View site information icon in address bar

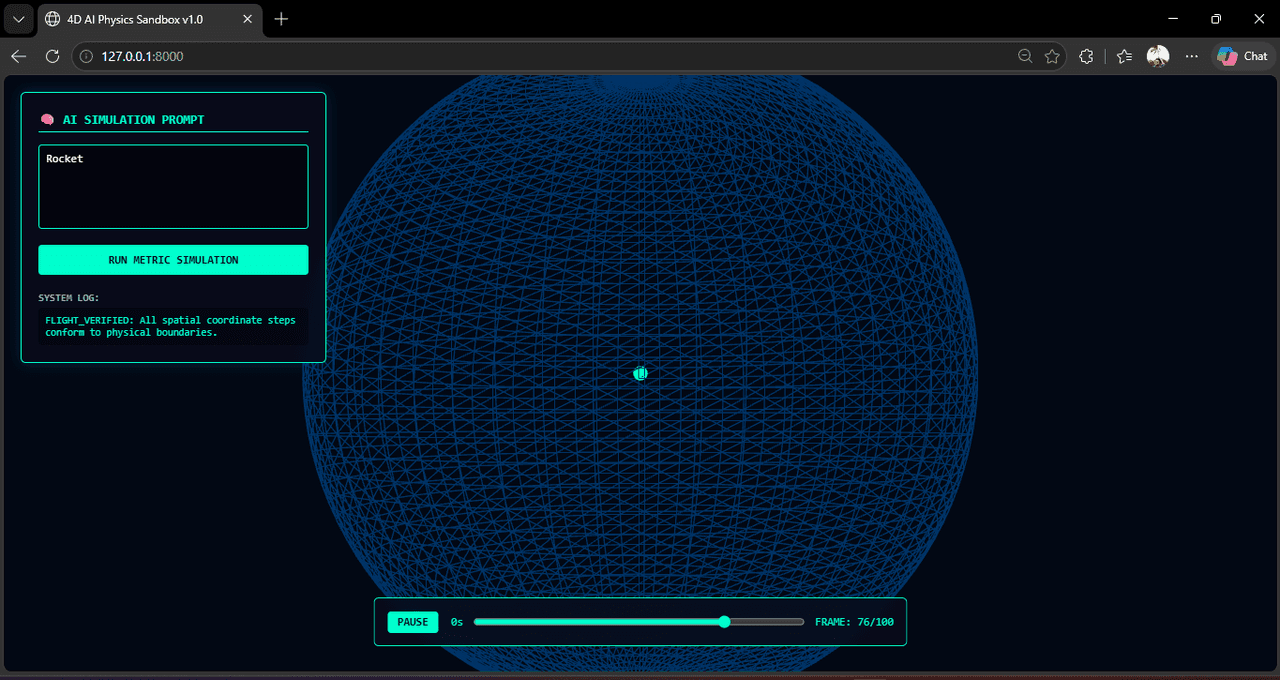[86, 57]
